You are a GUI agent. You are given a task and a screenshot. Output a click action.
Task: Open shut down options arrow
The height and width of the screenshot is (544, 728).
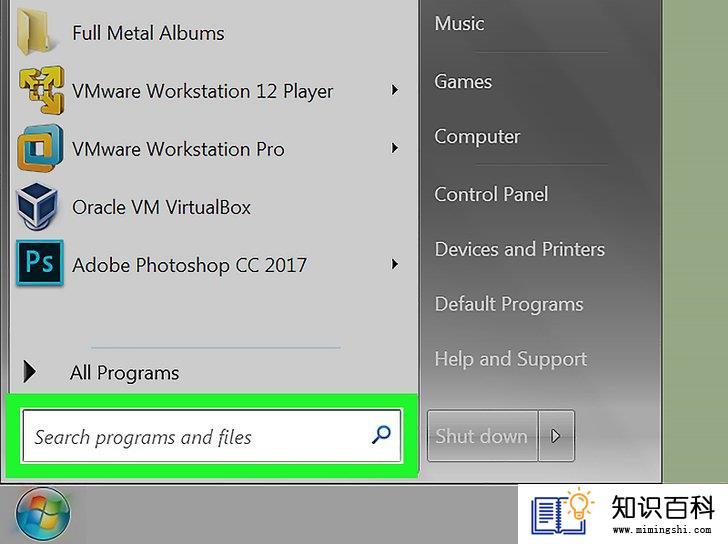[556, 436]
